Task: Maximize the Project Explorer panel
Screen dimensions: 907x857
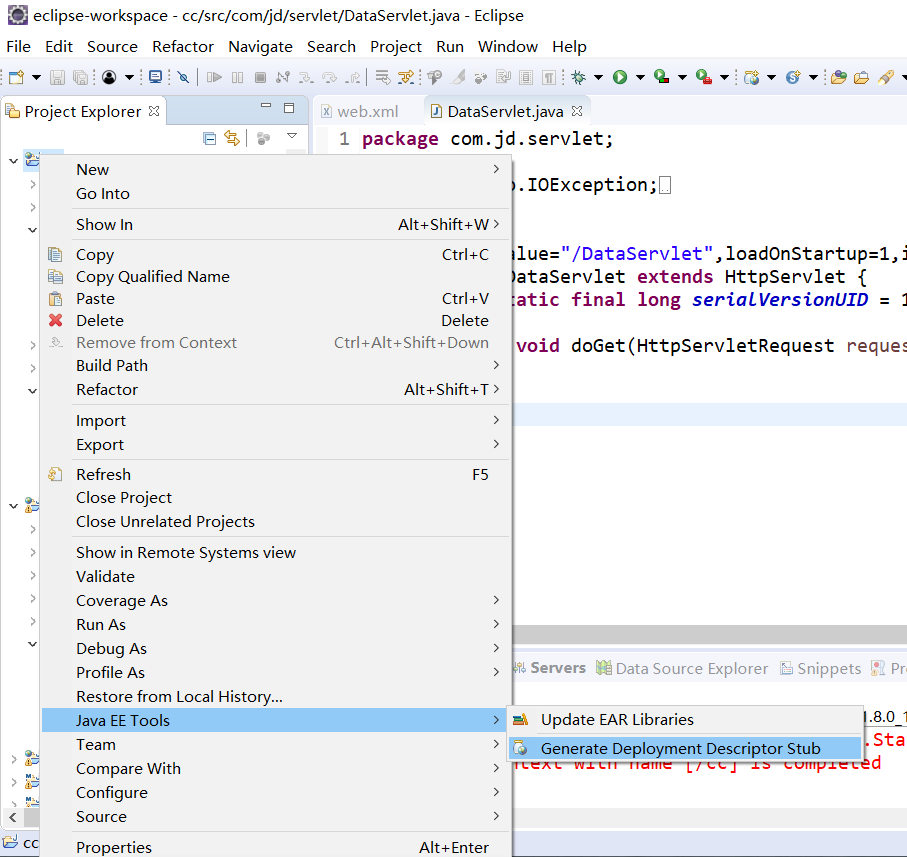Action: [x=289, y=108]
